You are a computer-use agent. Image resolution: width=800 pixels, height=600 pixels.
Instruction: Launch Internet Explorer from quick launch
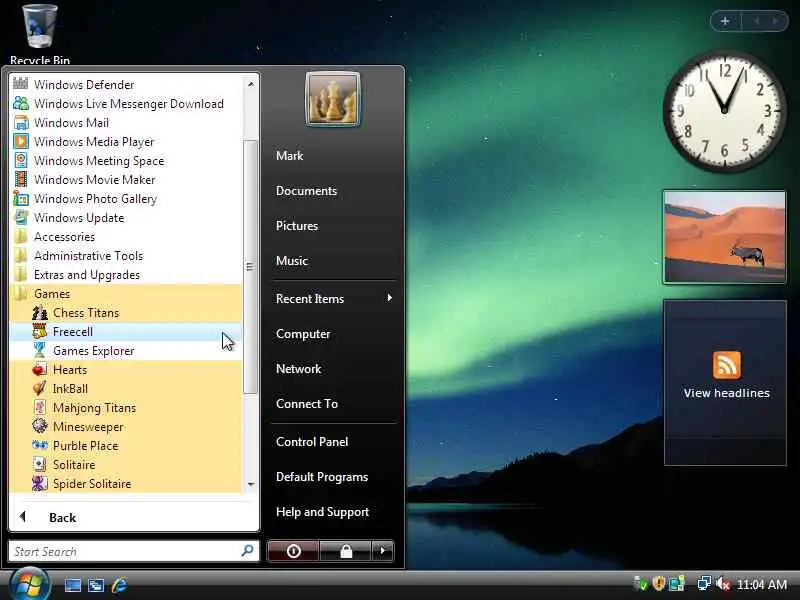point(119,585)
